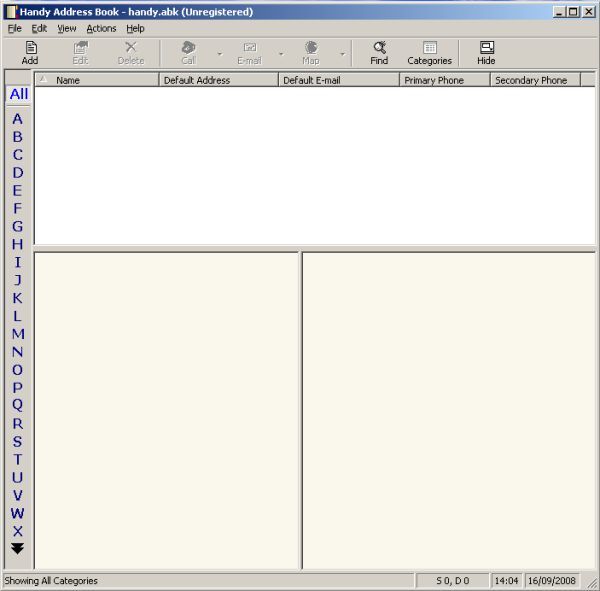Filter contacts by letter S
This screenshot has width=600, height=591.
[x=18, y=442]
